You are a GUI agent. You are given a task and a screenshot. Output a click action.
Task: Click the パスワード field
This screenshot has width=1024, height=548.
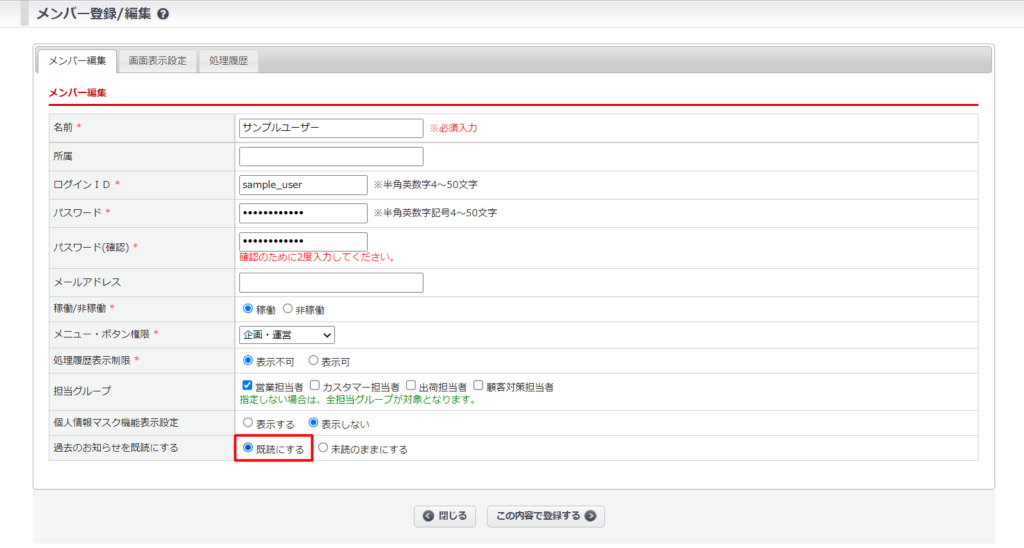[303, 213]
